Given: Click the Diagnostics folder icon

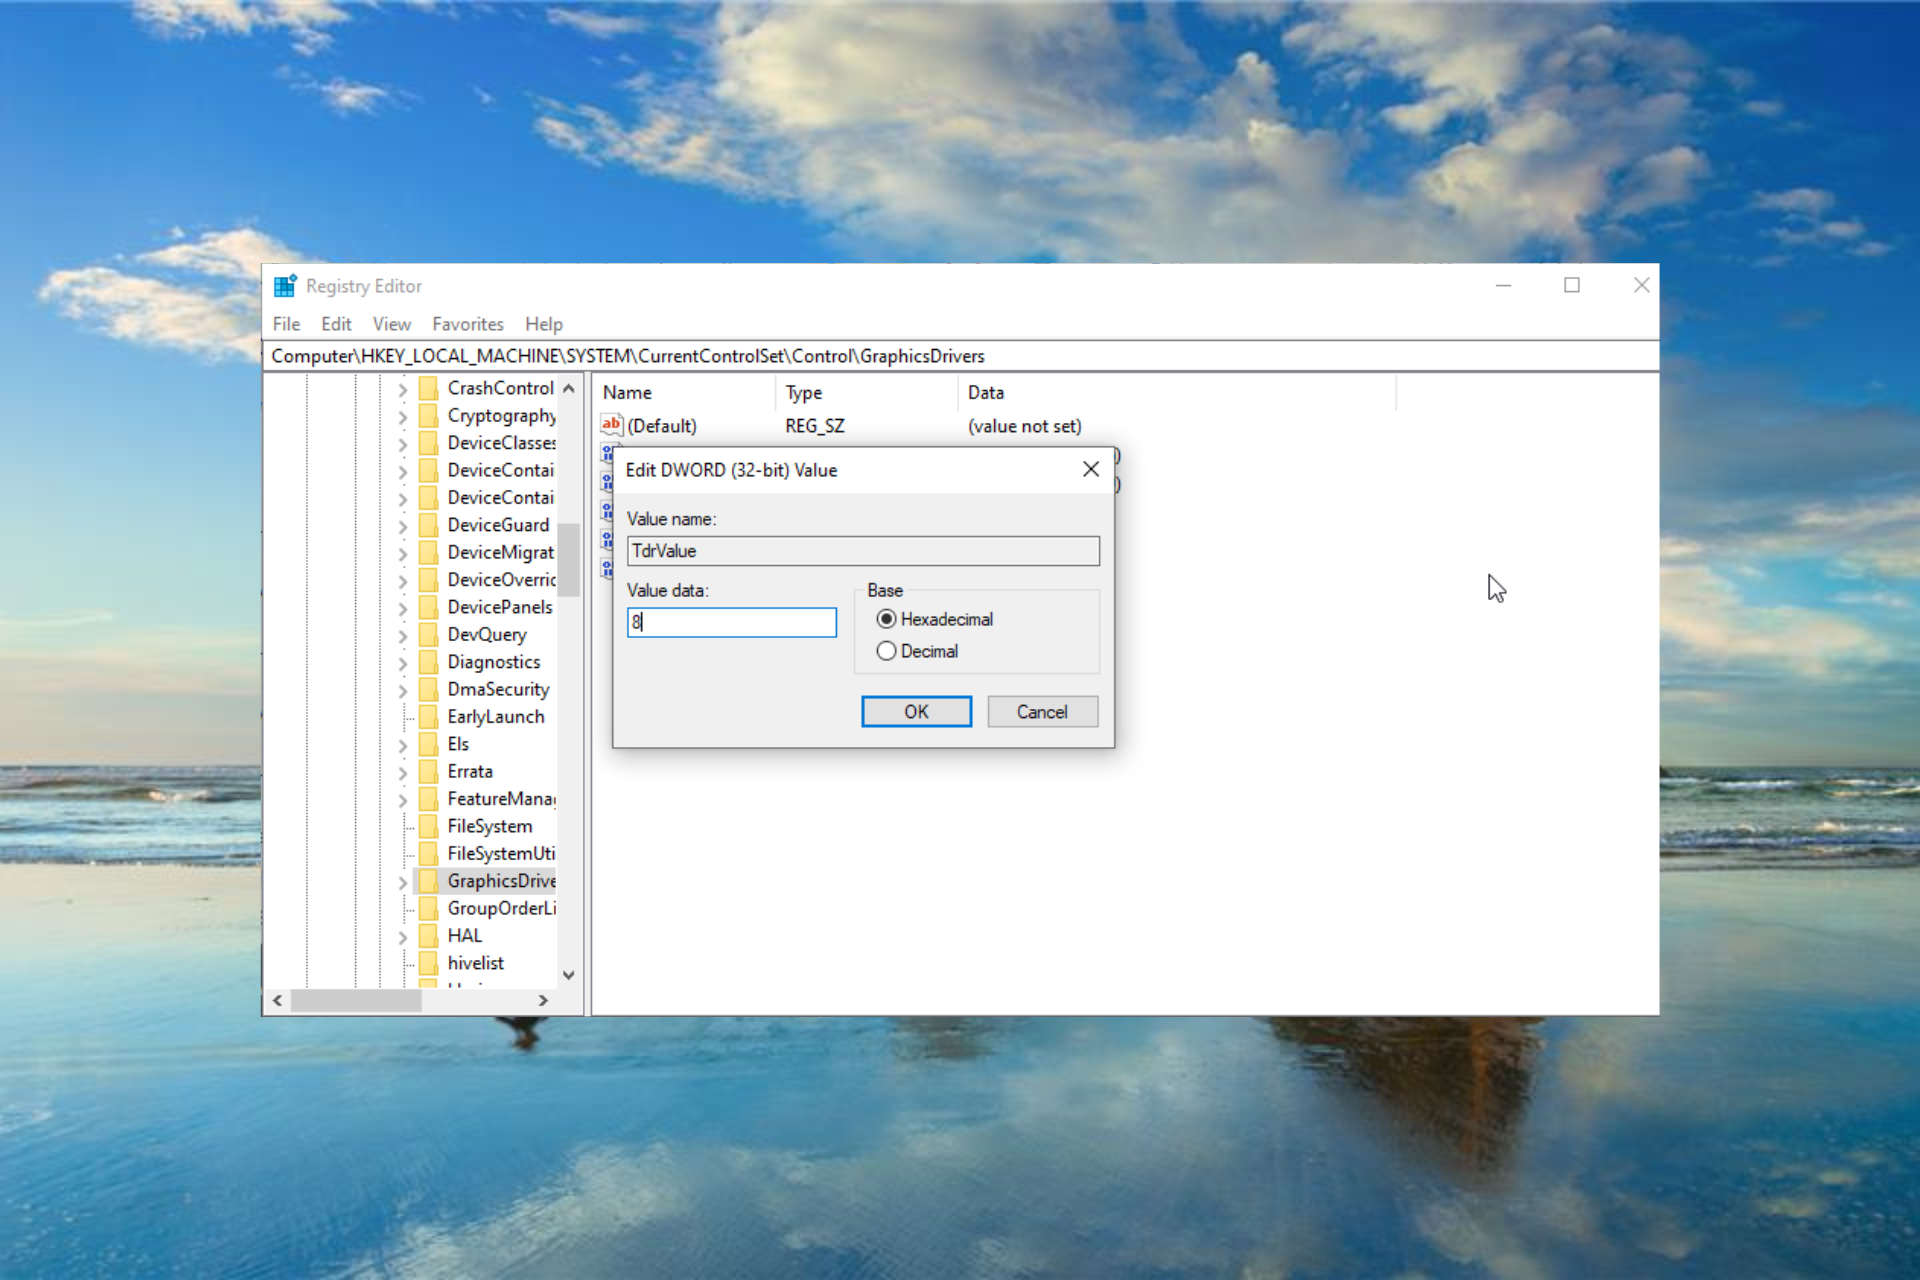Looking at the screenshot, I should 428,662.
